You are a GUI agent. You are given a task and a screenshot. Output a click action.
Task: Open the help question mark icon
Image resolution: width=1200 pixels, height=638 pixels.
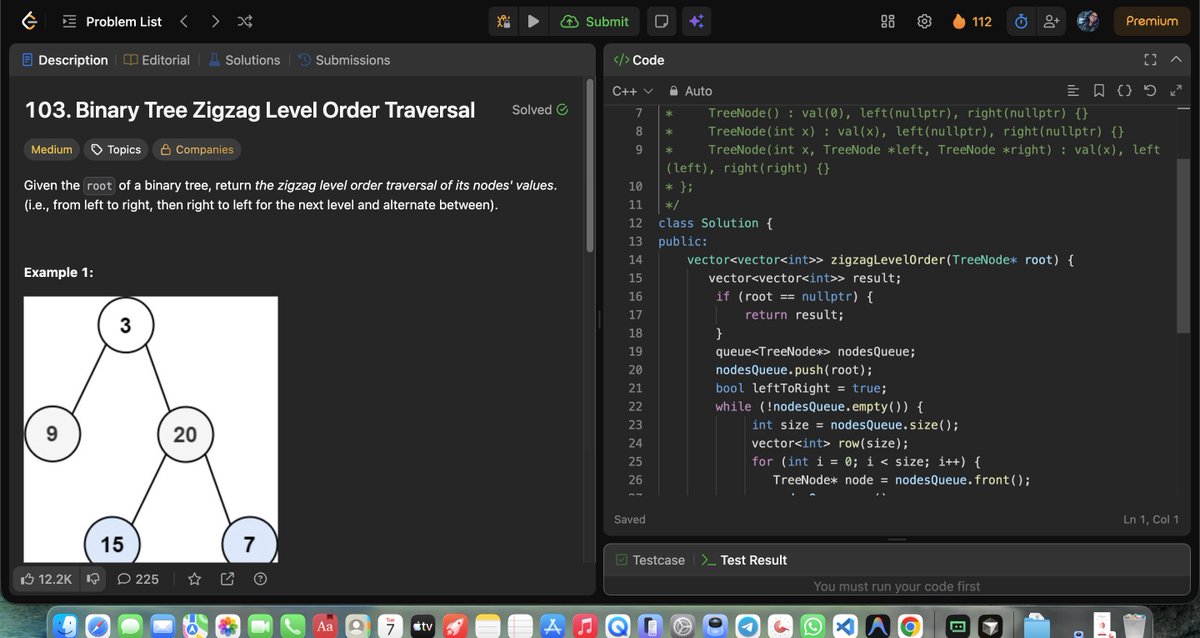click(260, 579)
